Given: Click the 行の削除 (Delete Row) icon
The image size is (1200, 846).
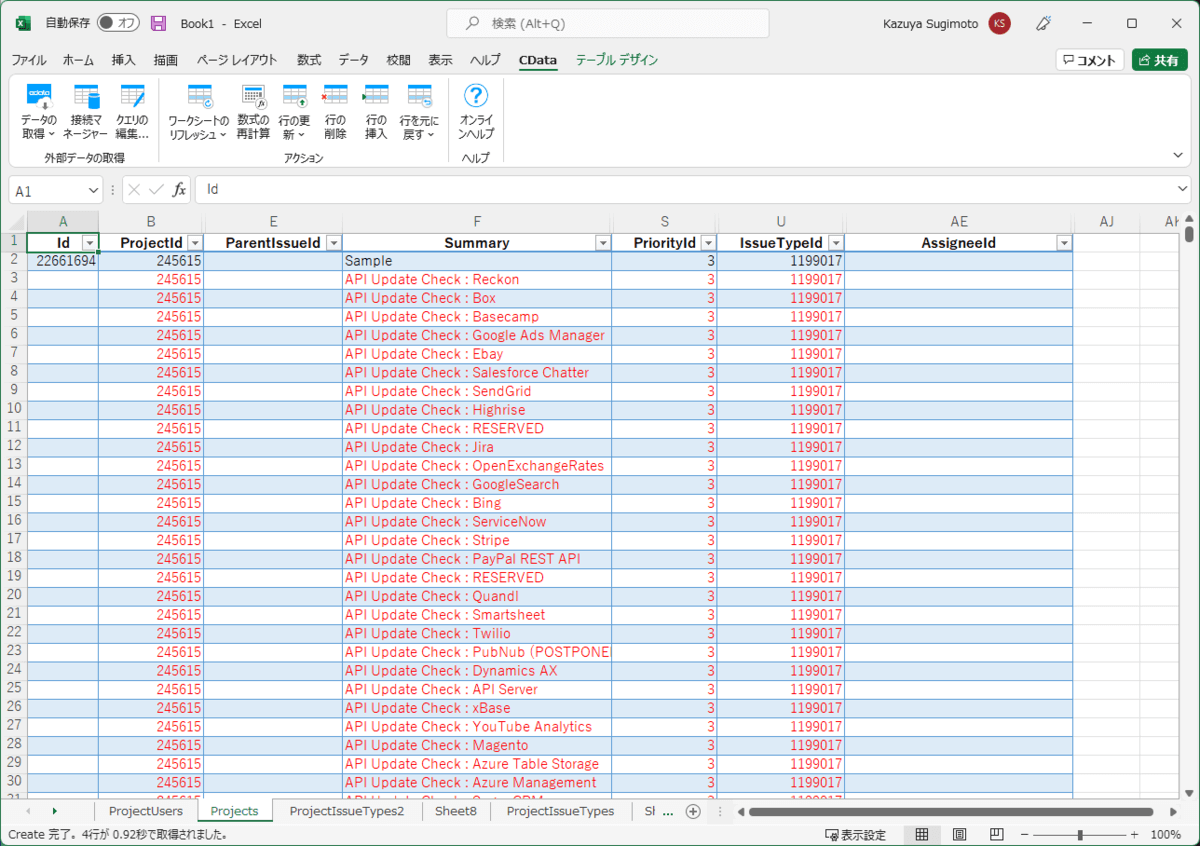Looking at the screenshot, I should pyautogui.click(x=335, y=99).
